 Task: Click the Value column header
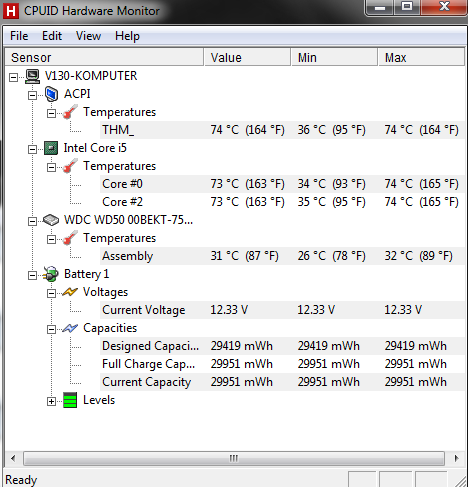(x=247, y=57)
